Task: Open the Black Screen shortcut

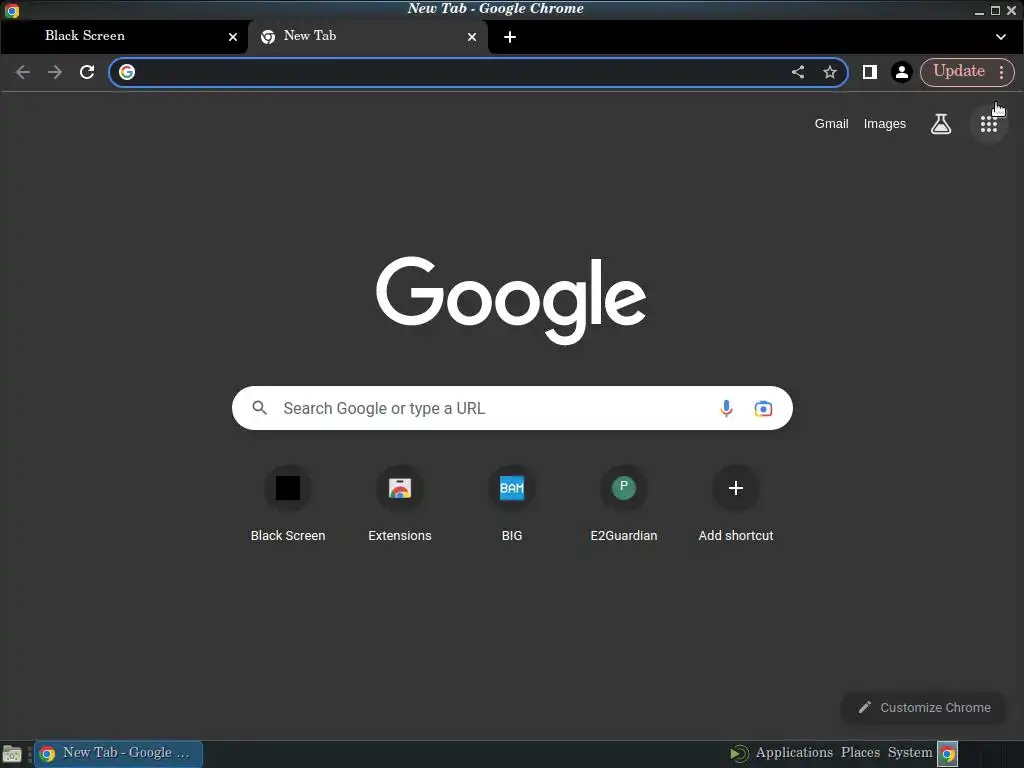Action: click(288, 503)
